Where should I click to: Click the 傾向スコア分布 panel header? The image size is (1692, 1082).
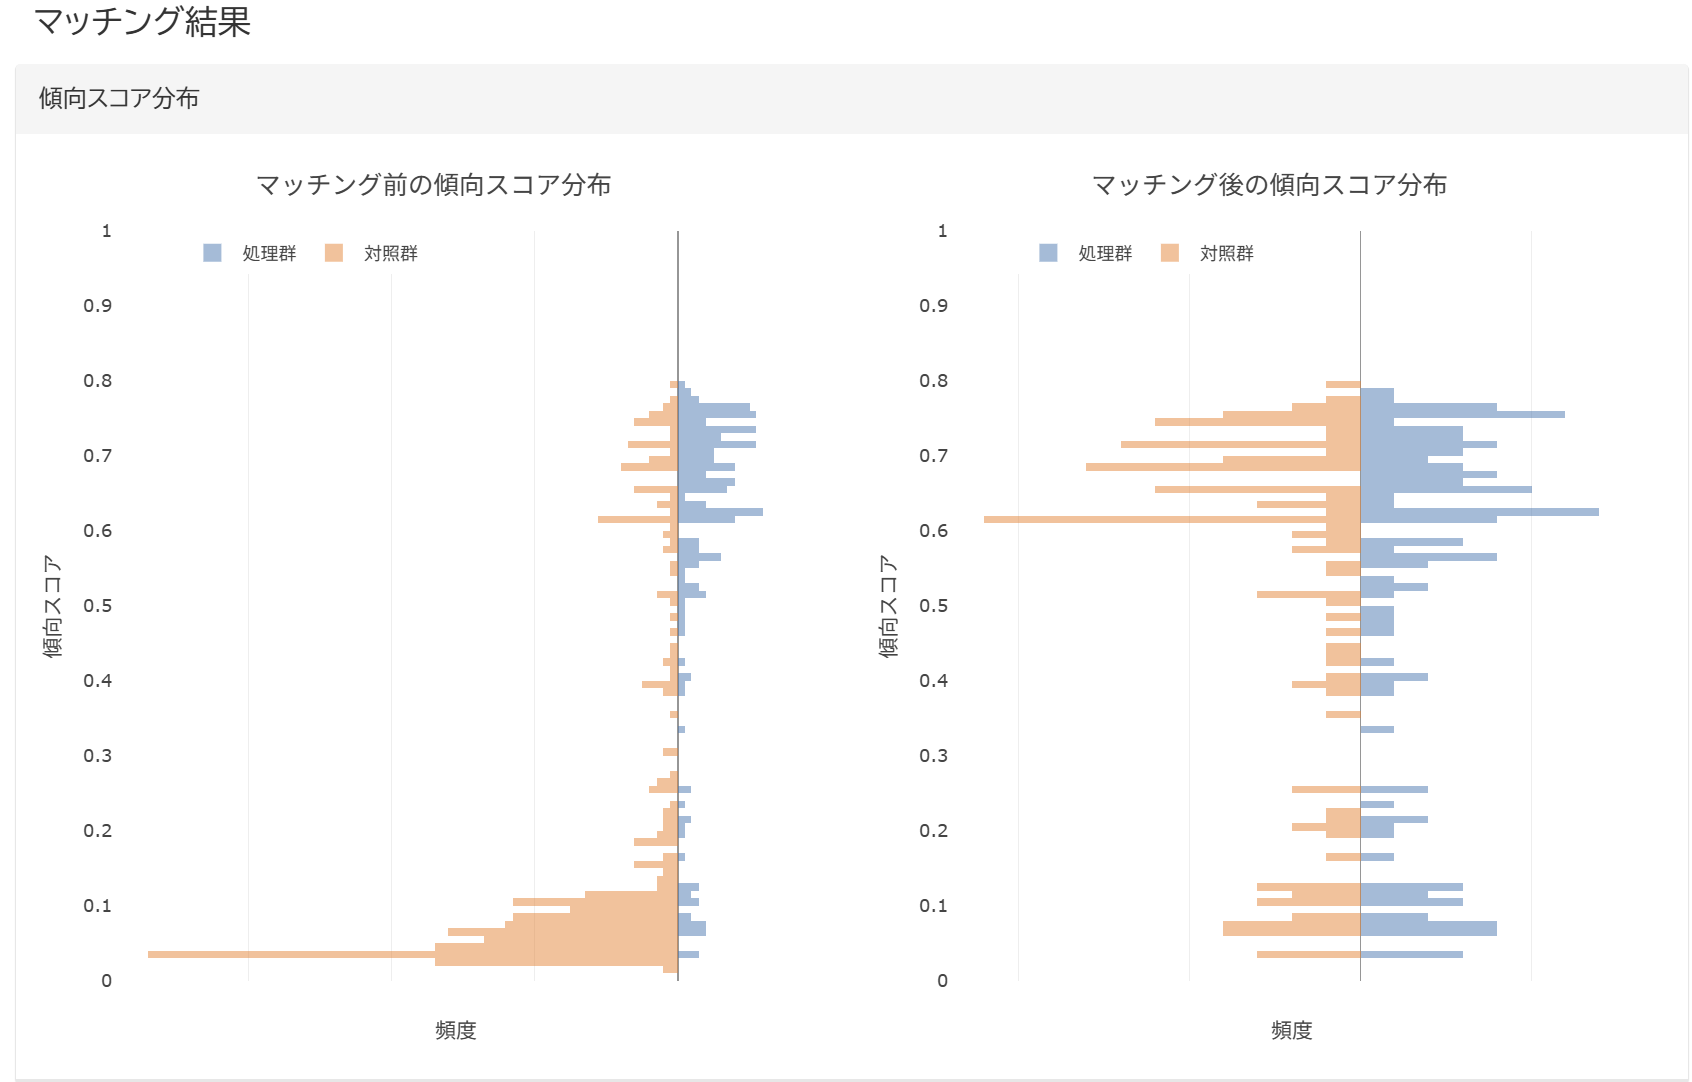pyautogui.click(x=119, y=98)
